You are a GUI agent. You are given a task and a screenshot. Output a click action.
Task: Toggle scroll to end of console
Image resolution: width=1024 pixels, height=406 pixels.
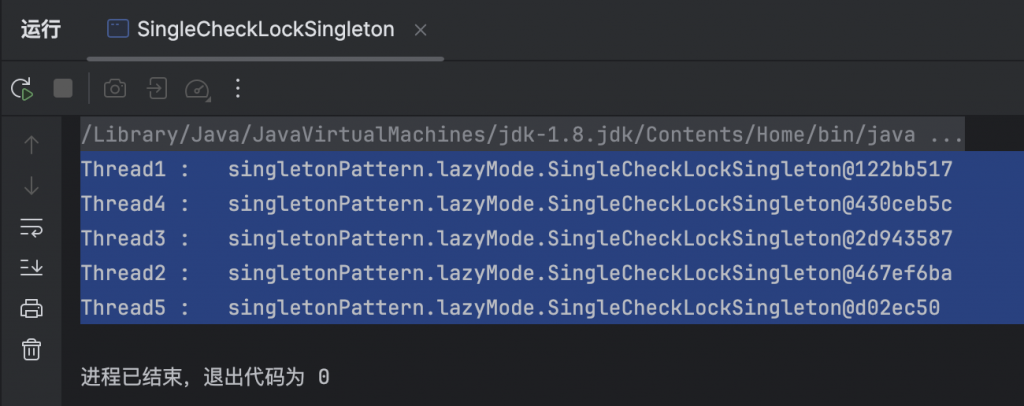31,267
